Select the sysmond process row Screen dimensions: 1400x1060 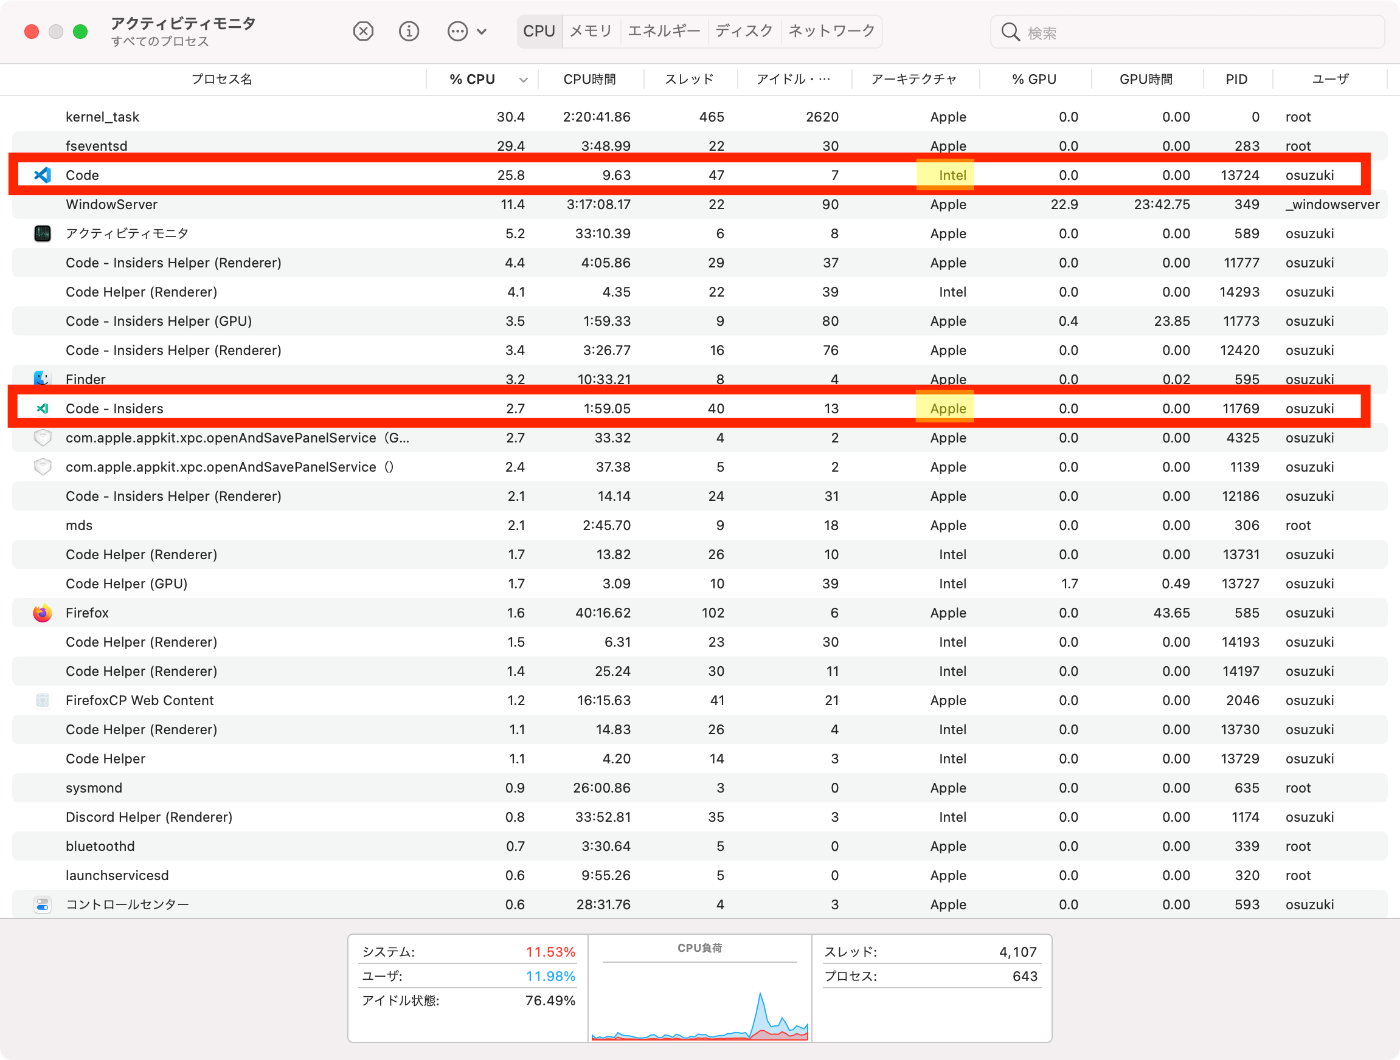(x=700, y=788)
